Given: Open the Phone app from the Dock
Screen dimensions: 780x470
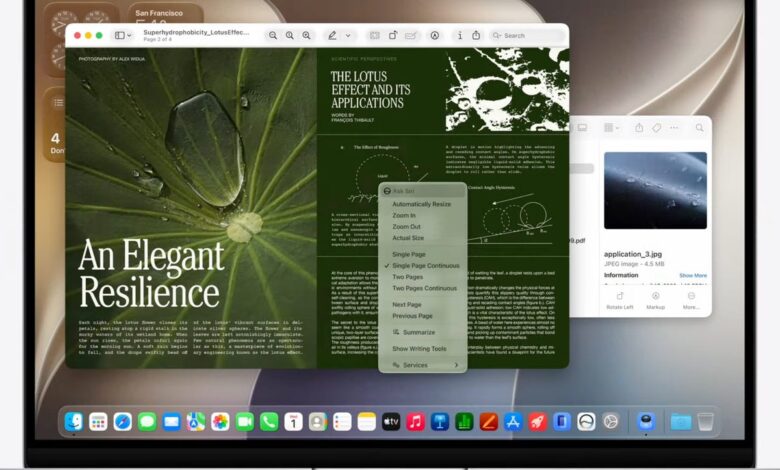Looking at the screenshot, I should 269,422.
